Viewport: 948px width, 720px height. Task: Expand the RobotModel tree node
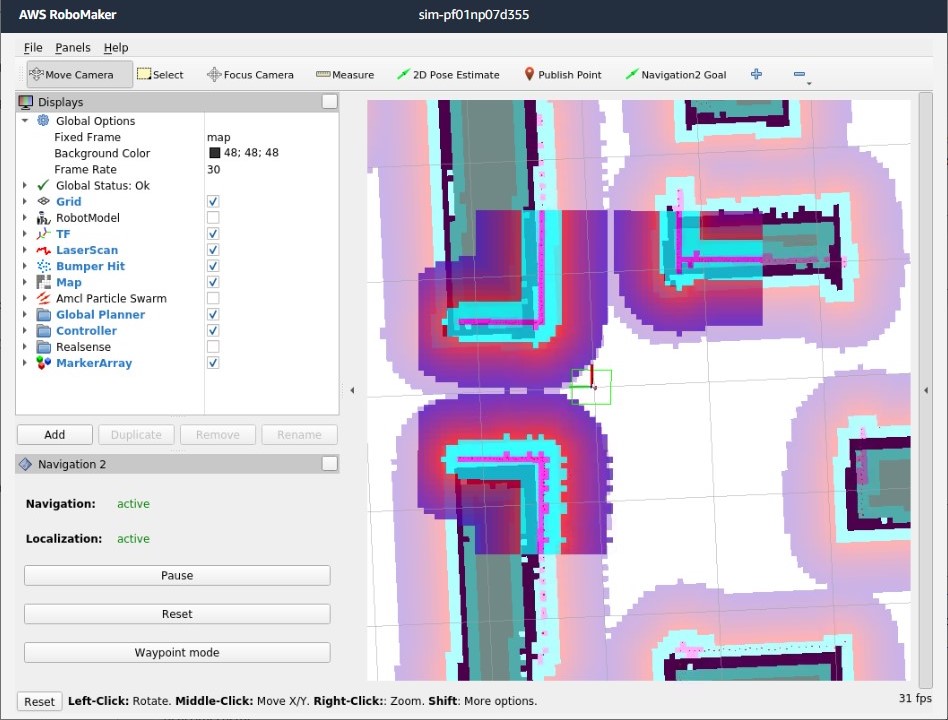click(25, 218)
